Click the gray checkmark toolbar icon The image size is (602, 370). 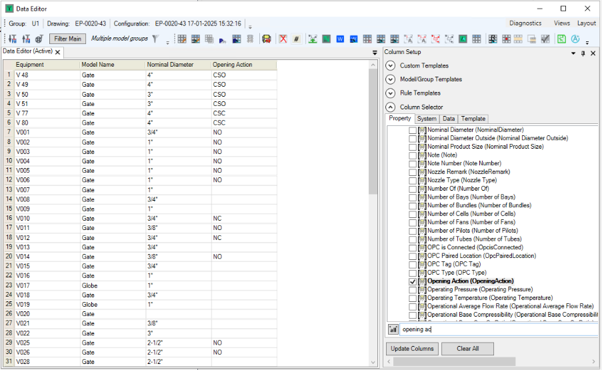pyautogui.click(x=545, y=39)
